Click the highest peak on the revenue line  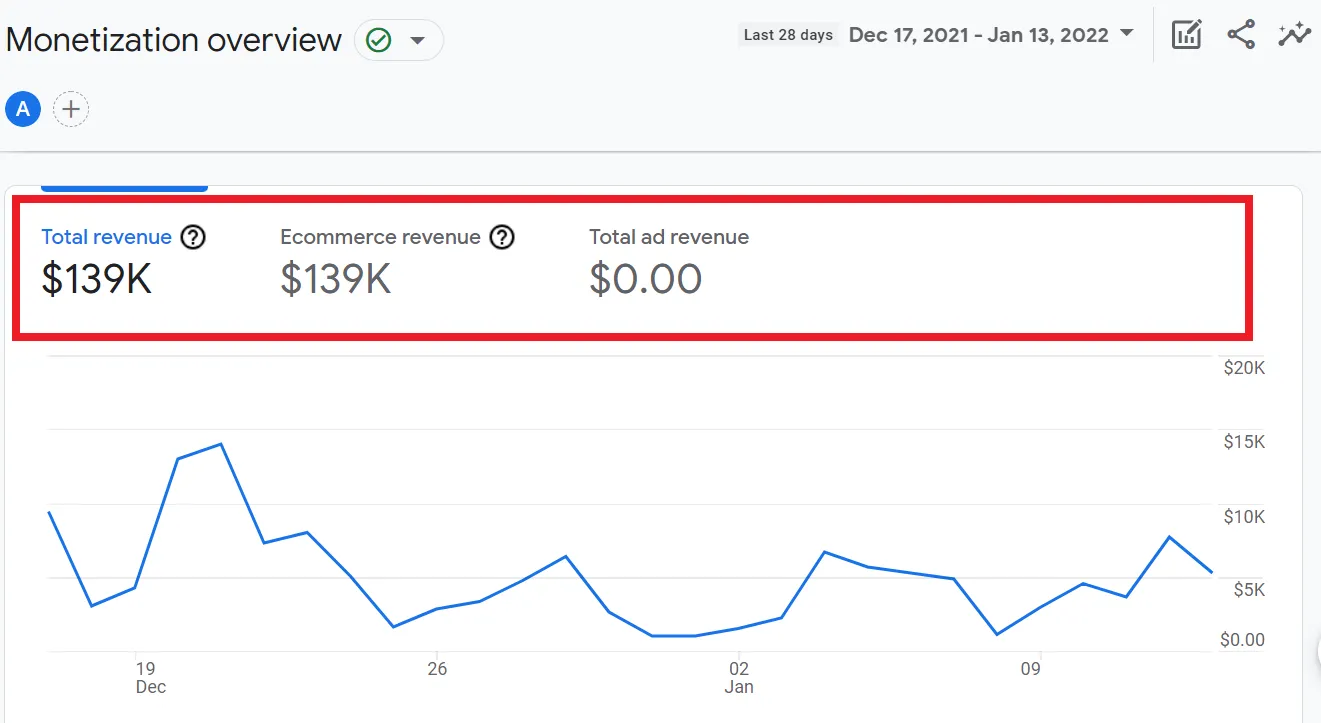coord(220,444)
